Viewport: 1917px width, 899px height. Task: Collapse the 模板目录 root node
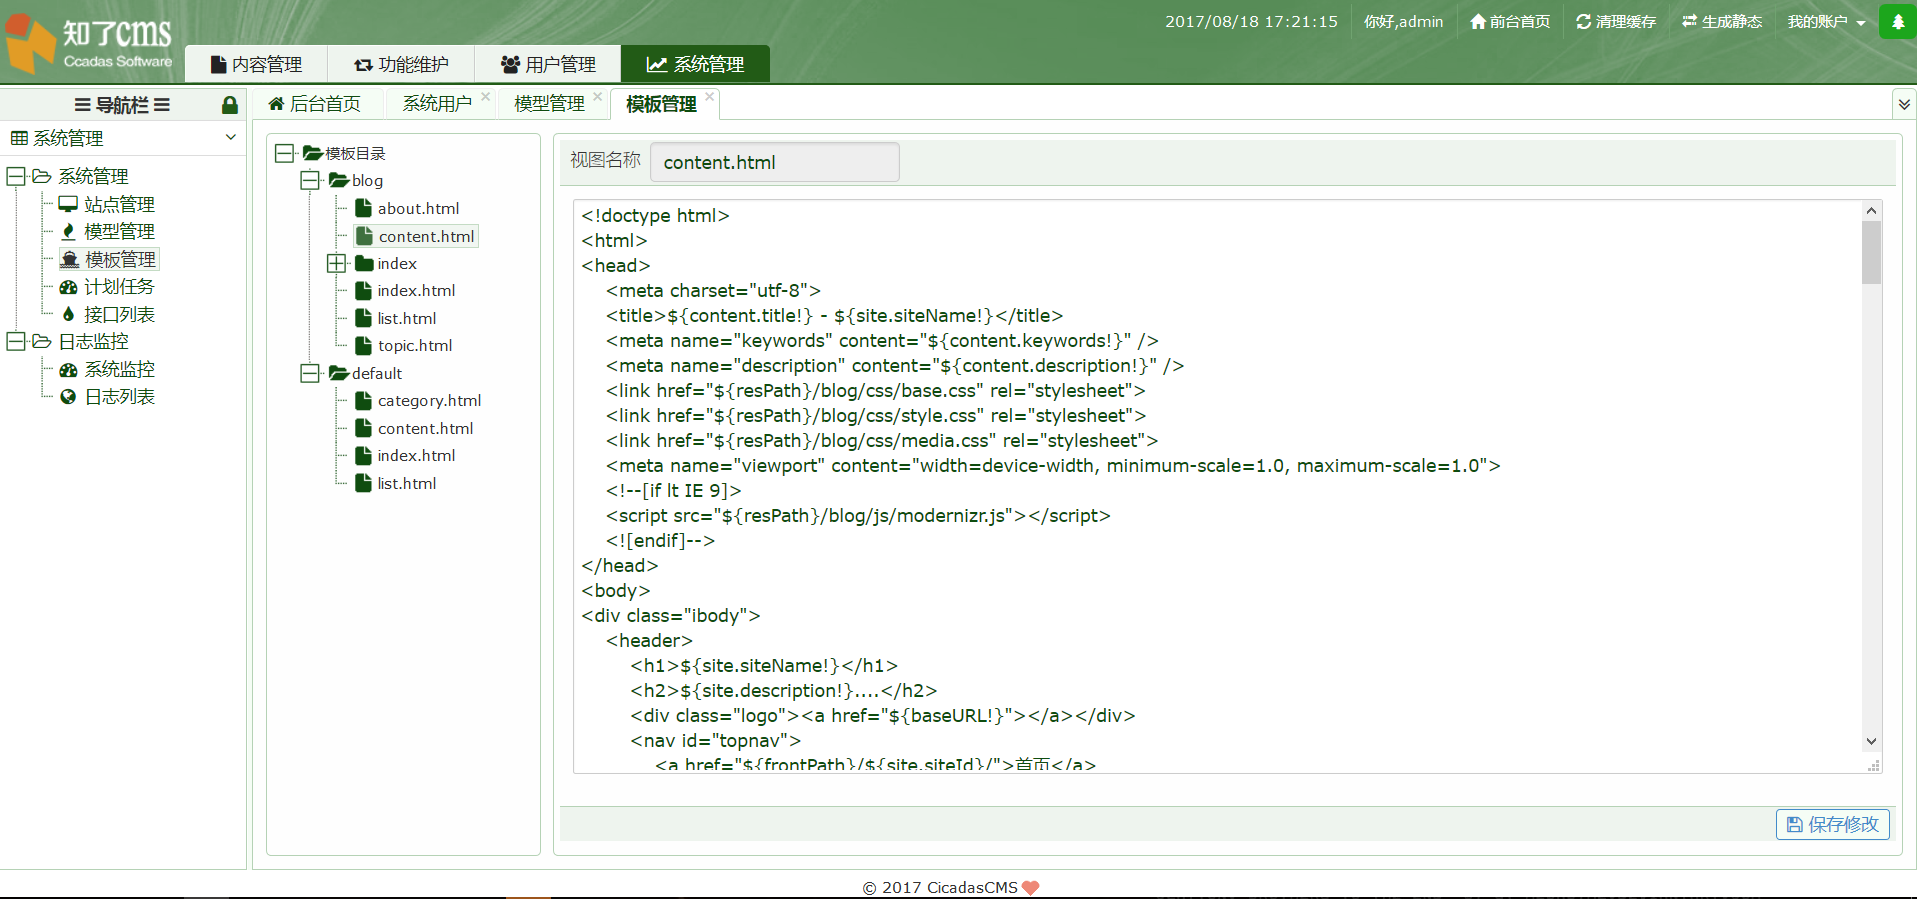285,153
